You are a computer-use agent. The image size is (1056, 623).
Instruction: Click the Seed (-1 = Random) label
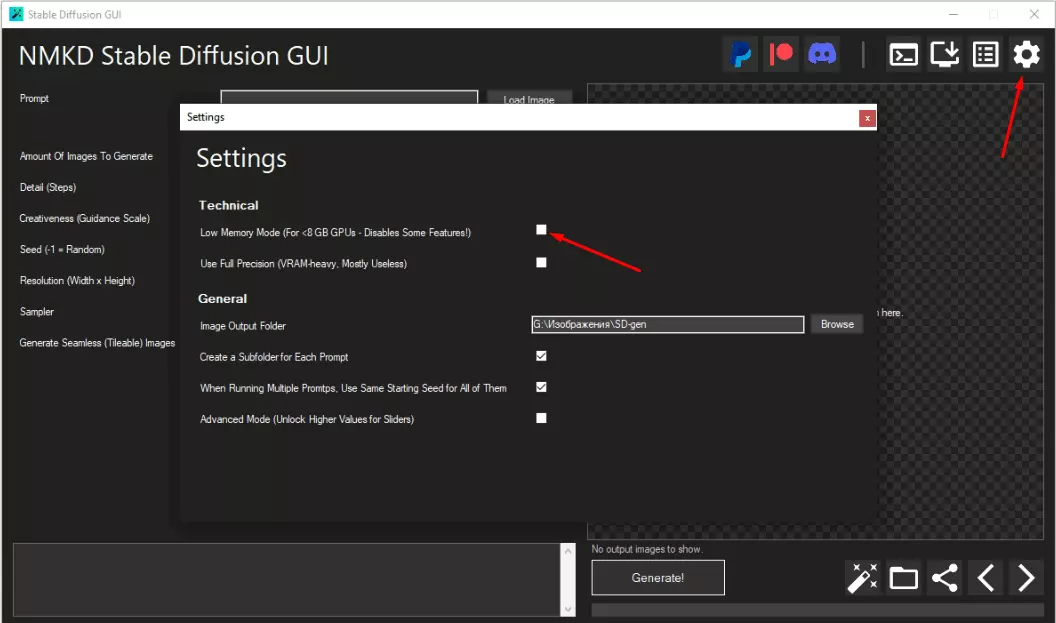pos(62,249)
